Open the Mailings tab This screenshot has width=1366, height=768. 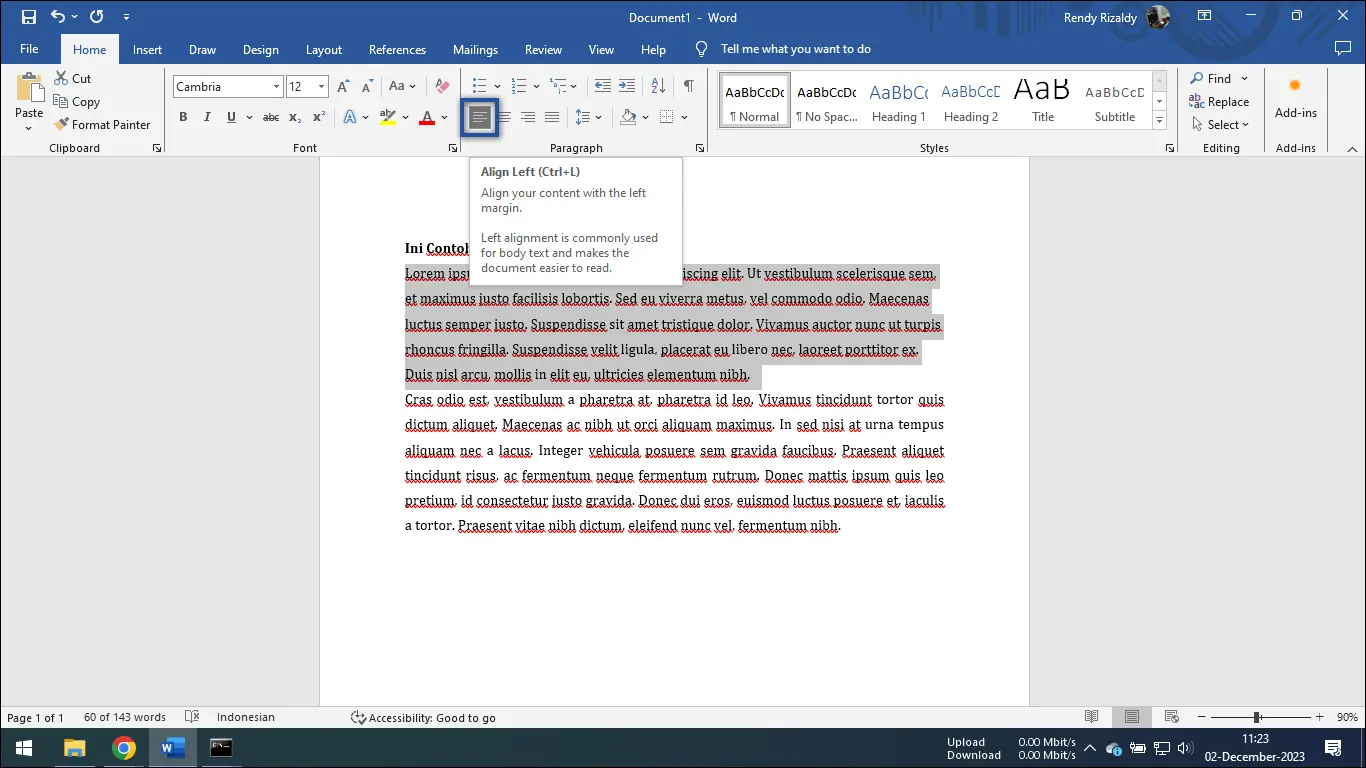475,49
